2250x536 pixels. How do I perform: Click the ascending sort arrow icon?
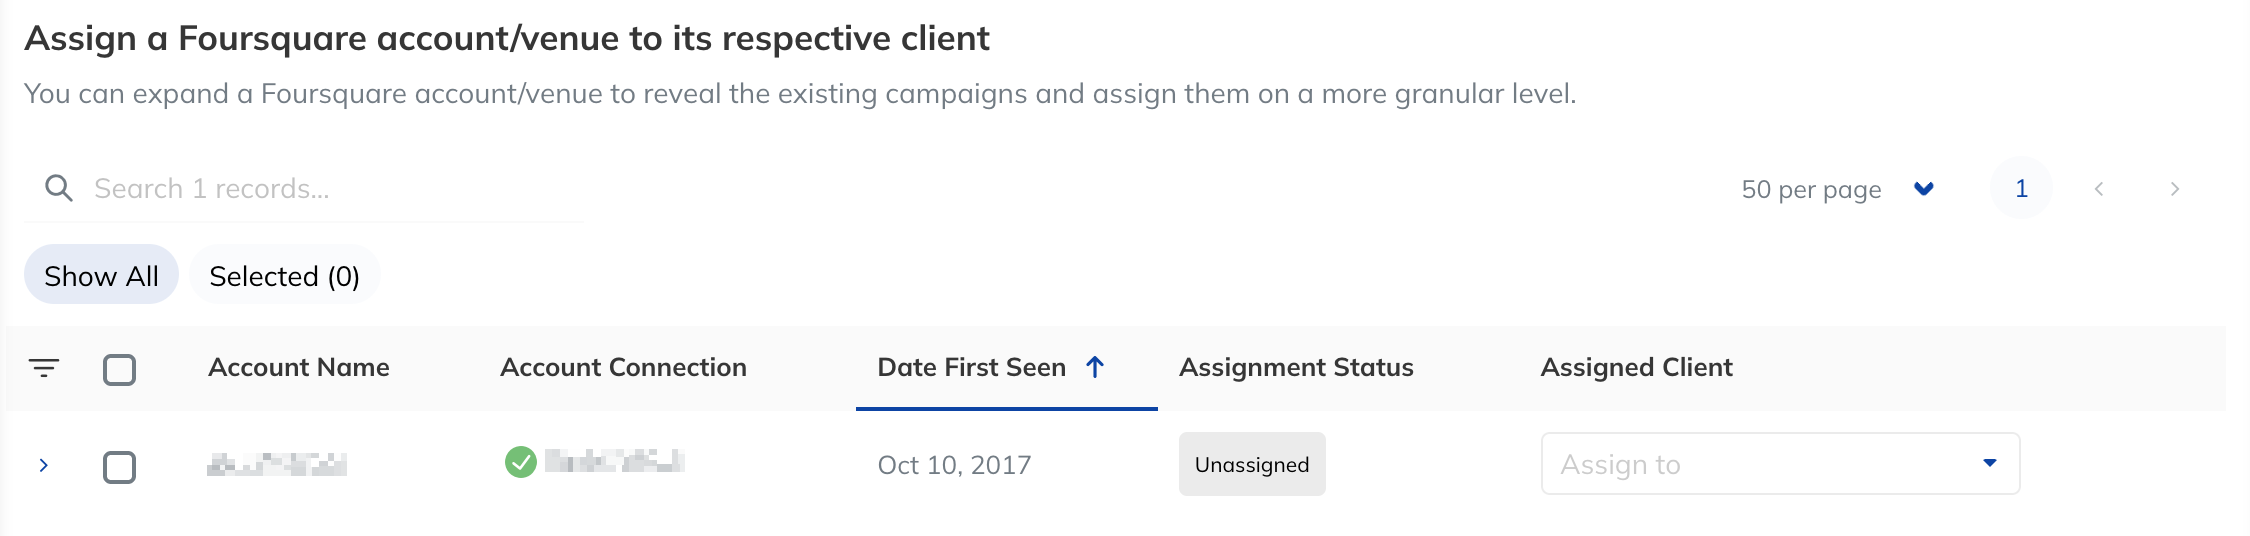tap(1095, 367)
